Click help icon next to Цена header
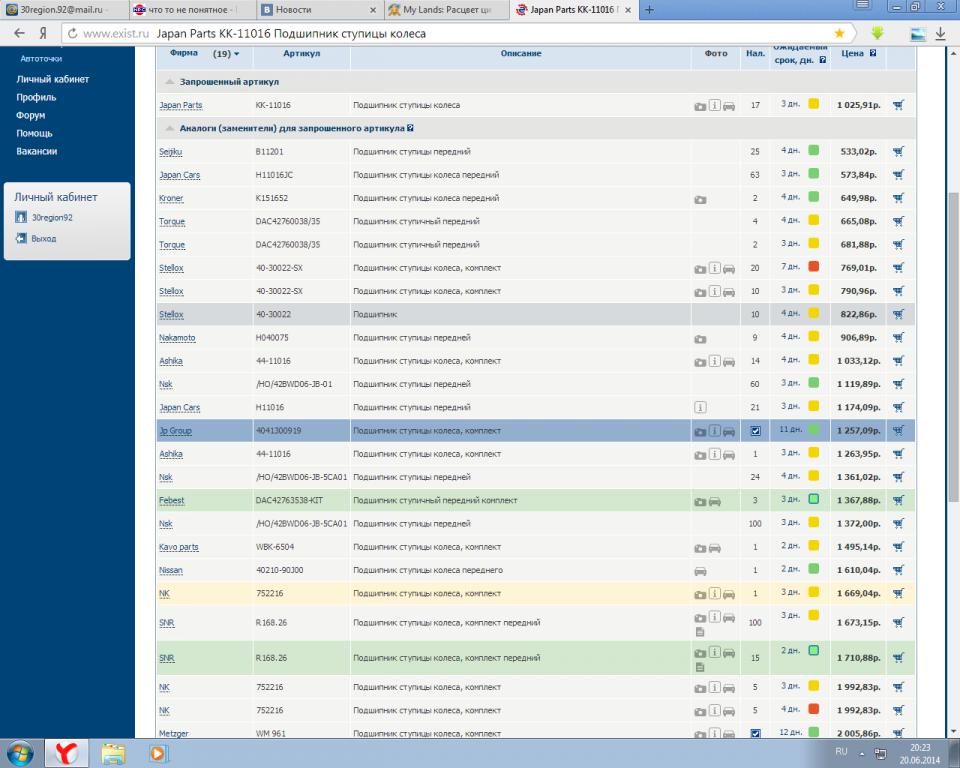Screen dimensions: 960x768 coord(872,53)
